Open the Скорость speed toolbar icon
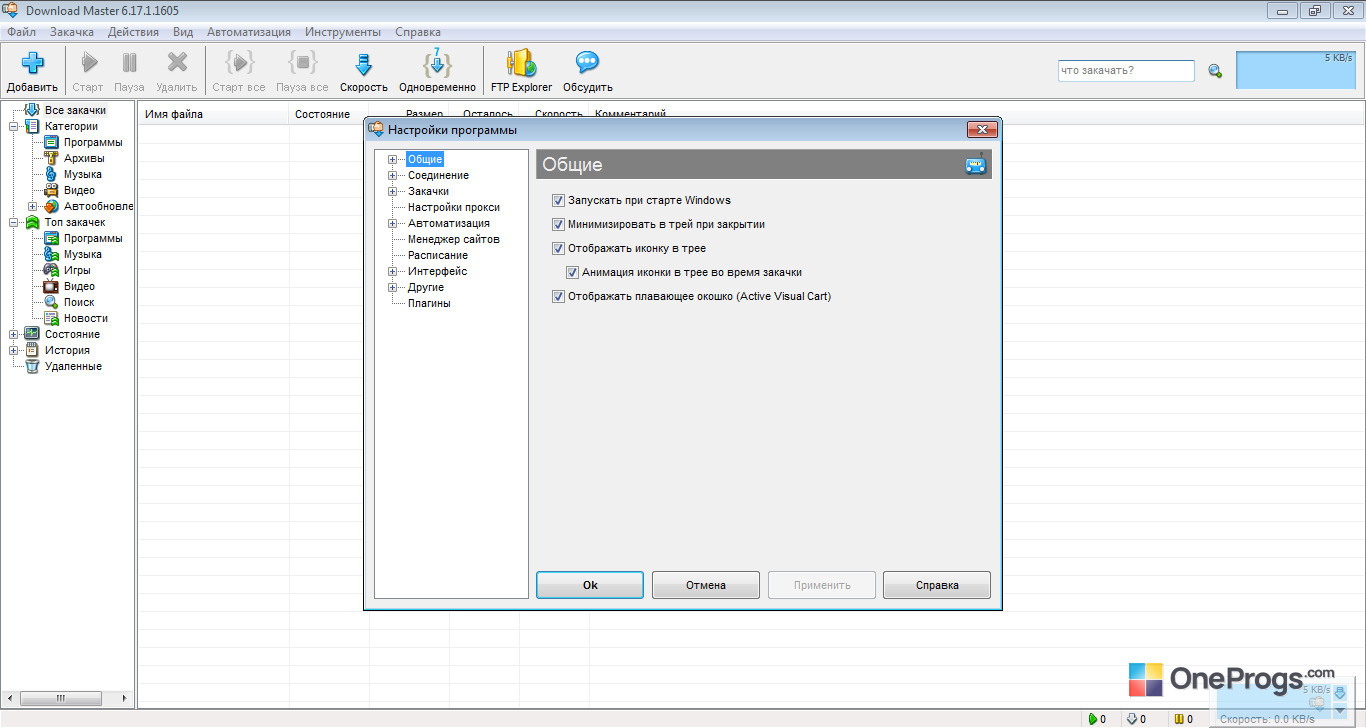1366x728 pixels. (364, 64)
